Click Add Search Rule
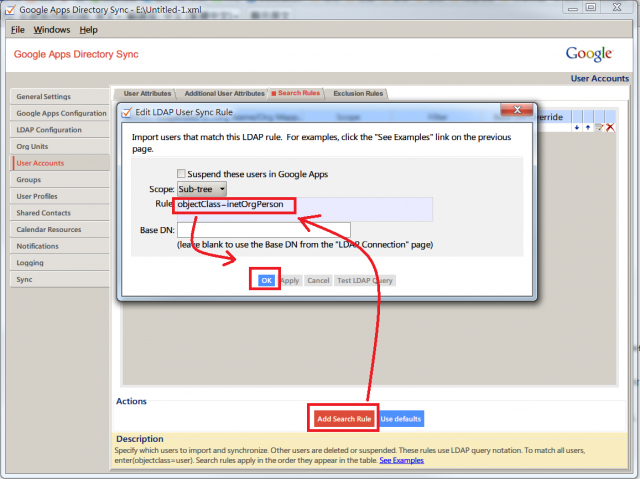The width and height of the screenshot is (640, 479). tap(344, 419)
